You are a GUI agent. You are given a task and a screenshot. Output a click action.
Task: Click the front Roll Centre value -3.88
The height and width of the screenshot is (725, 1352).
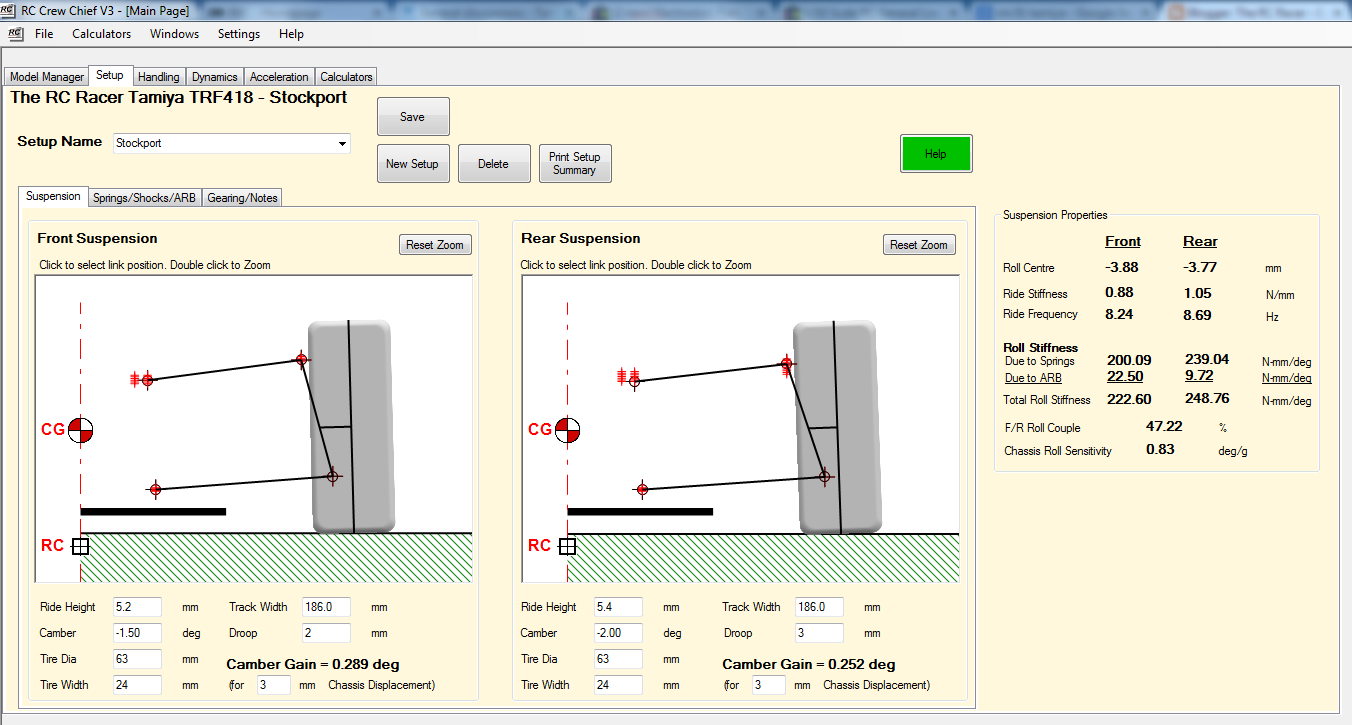pos(1122,267)
